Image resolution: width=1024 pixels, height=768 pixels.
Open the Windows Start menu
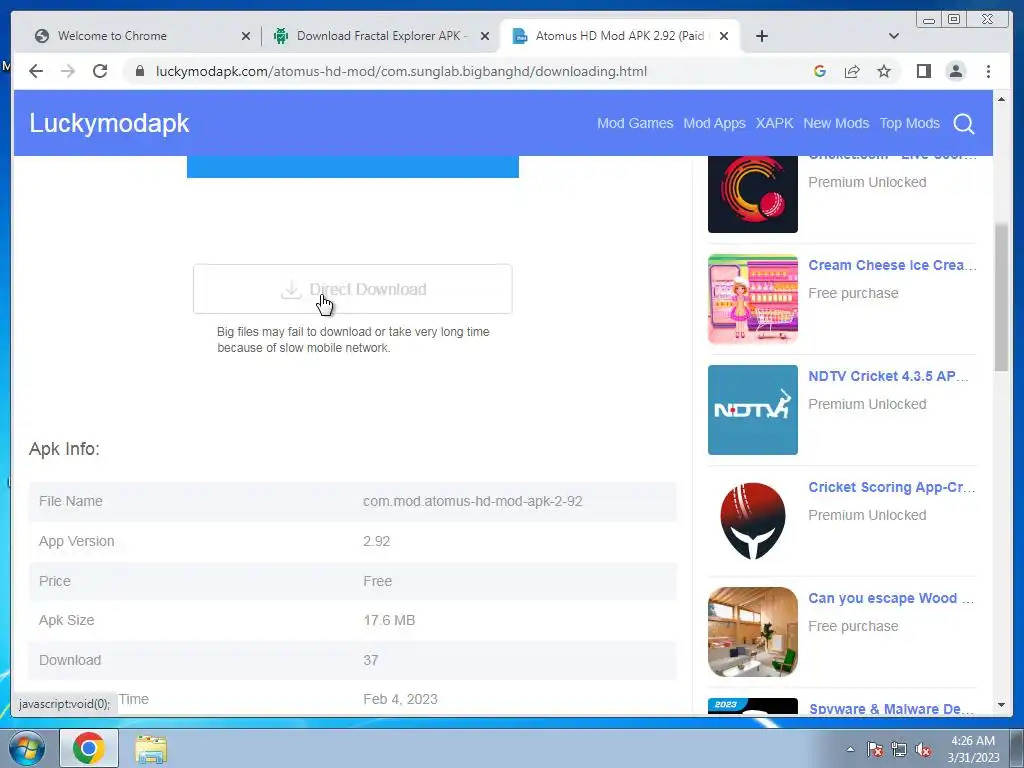(x=27, y=748)
